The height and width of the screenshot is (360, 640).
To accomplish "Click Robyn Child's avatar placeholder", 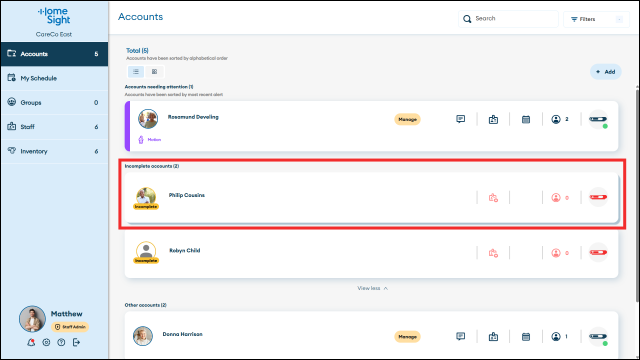I will (146, 251).
